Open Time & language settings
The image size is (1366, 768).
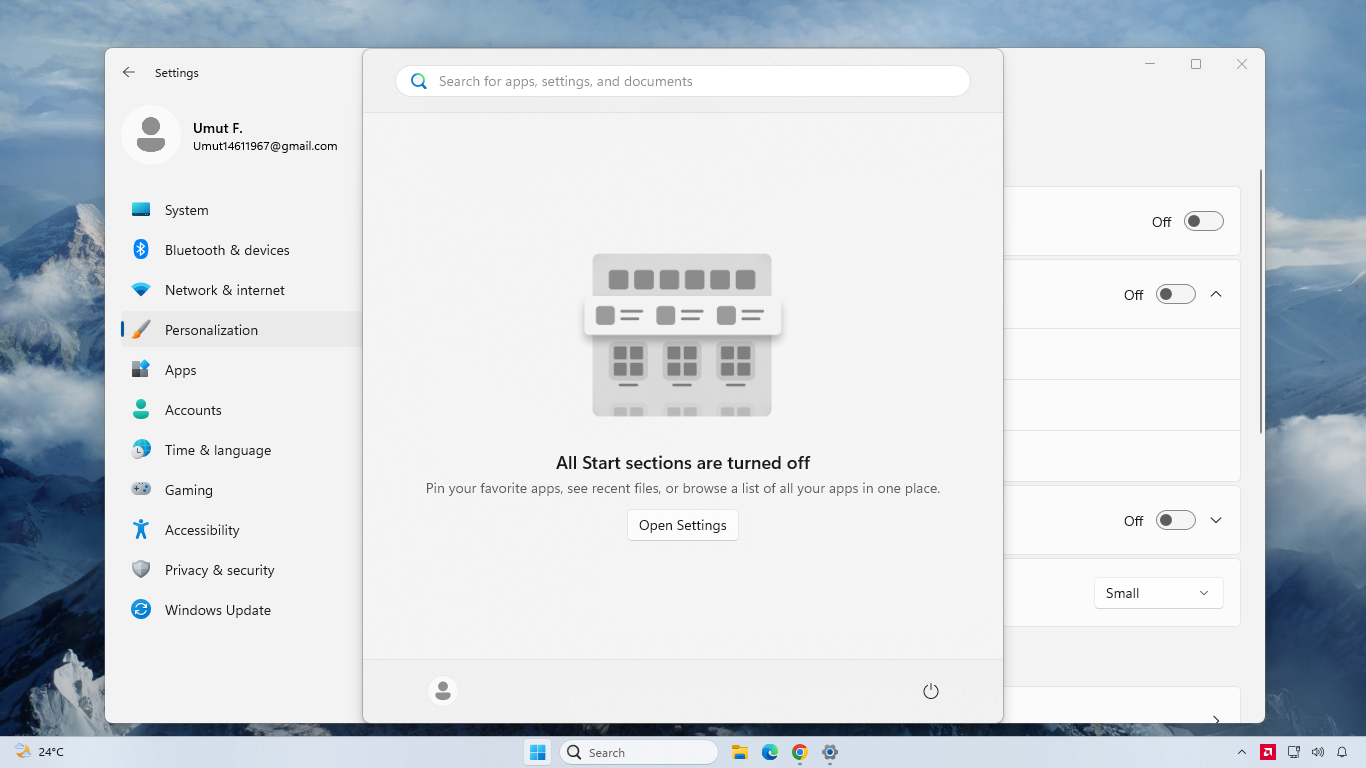point(241,450)
